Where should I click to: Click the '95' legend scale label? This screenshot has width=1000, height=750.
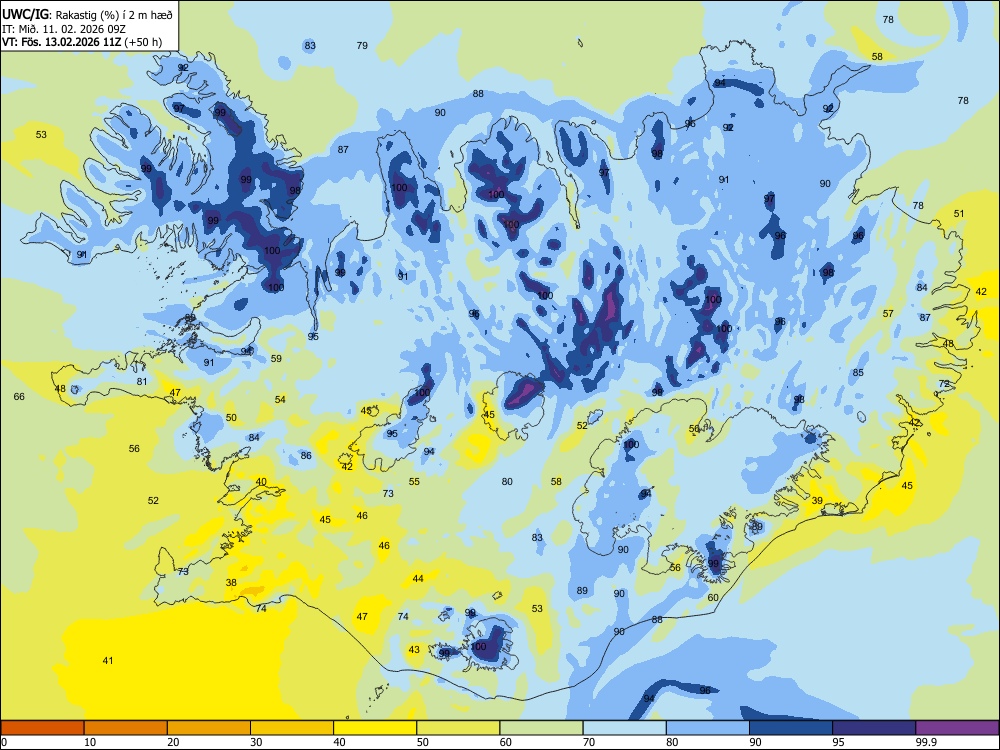click(x=838, y=742)
